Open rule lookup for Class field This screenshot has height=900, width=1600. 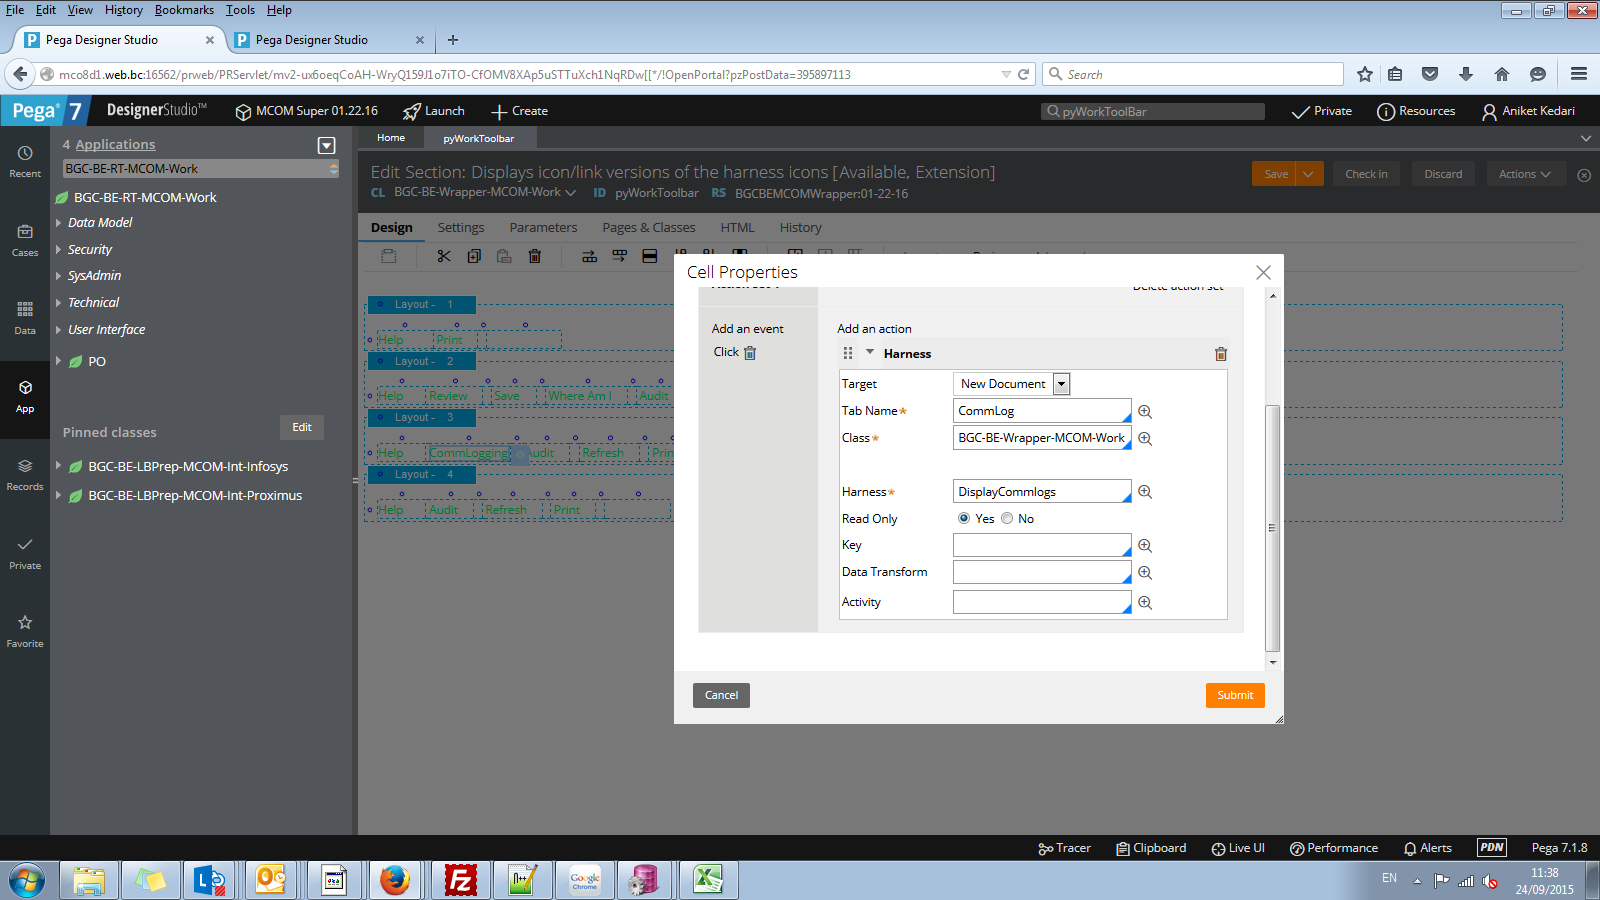(x=1145, y=438)
